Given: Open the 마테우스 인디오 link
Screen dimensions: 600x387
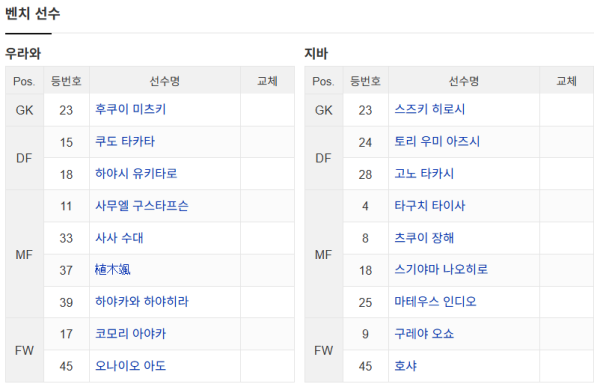Looking at the screenshot, I should coord(435,302).
